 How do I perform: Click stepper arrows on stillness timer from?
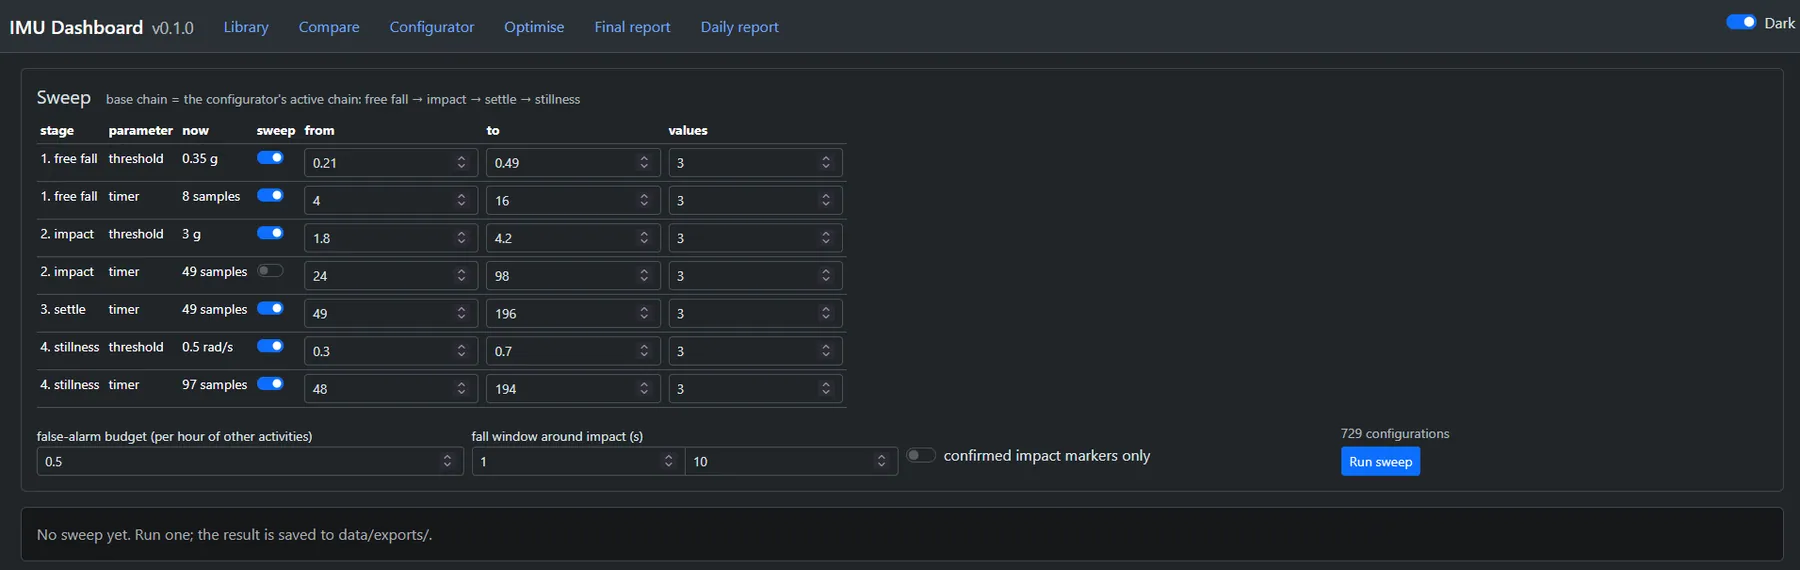point(461,388)
